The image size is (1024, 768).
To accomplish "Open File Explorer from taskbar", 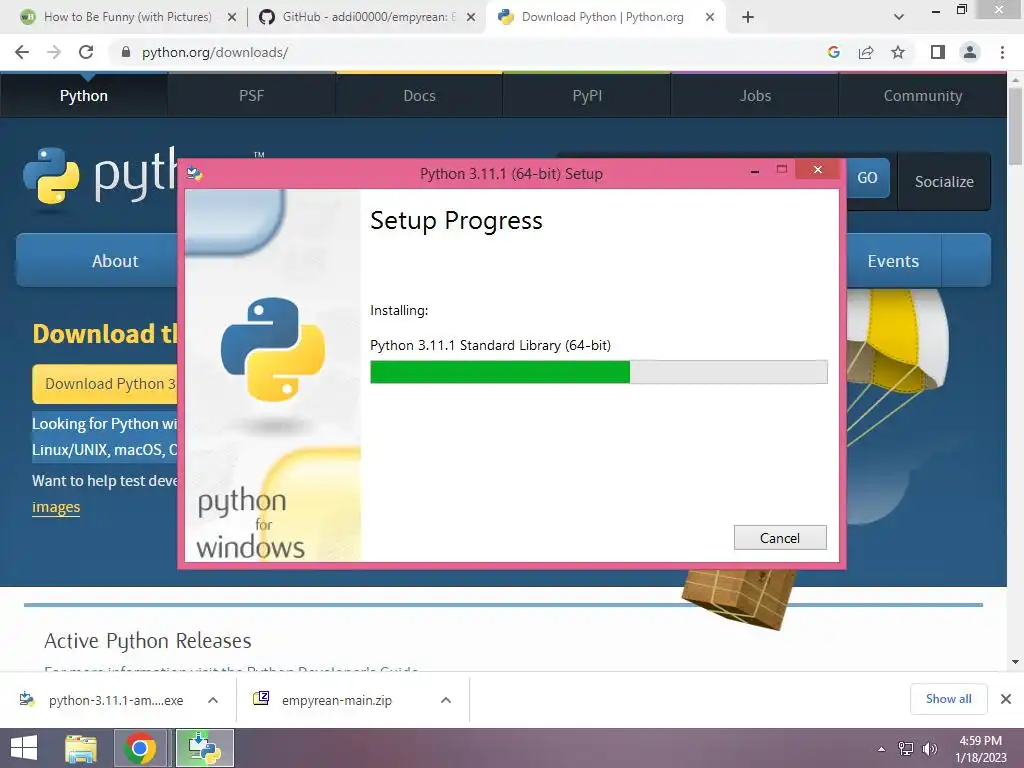I will point(81,748).
